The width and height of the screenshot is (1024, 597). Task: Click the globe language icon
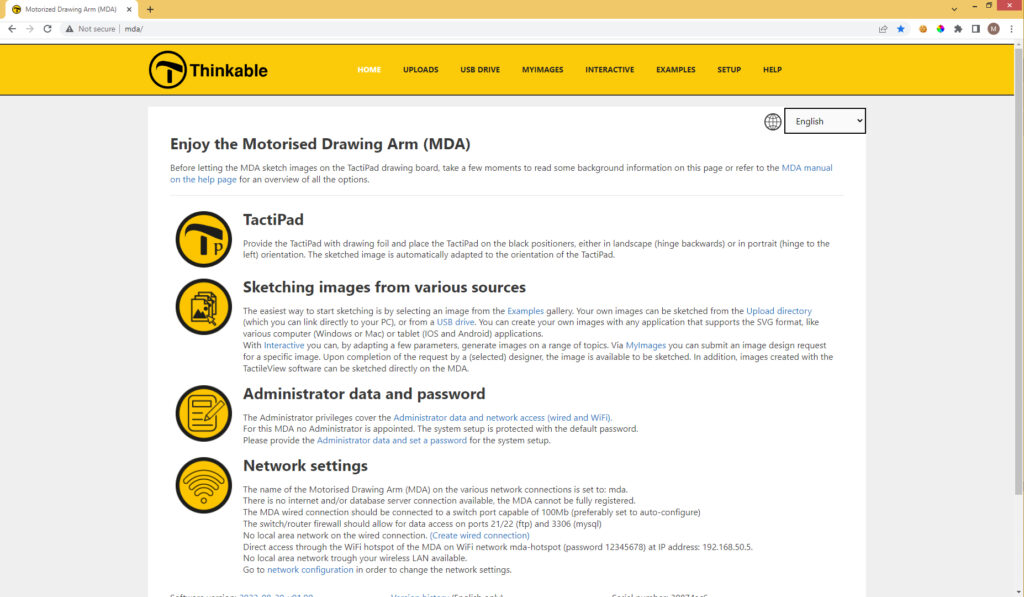point(773,121)
